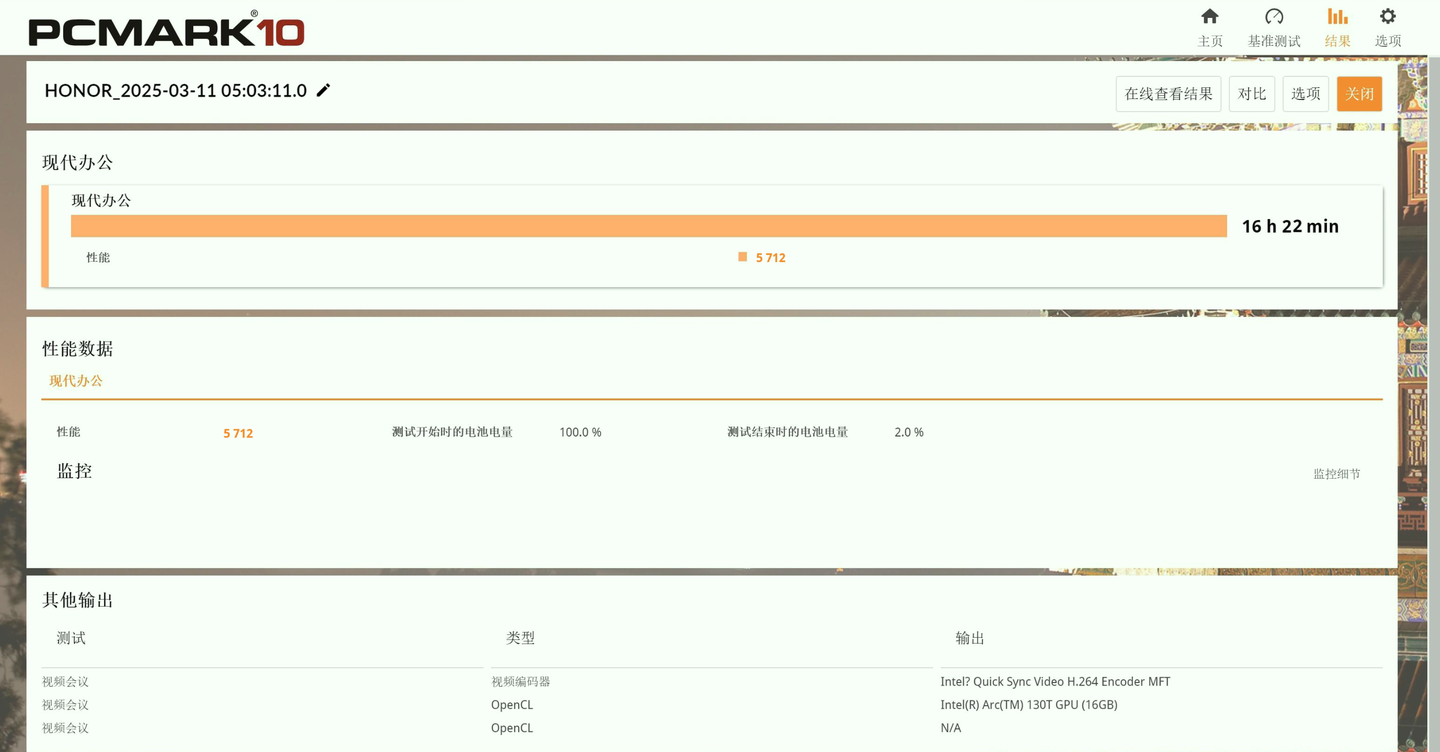Click the 类型 column header
Screen dimensions: 1440x752
coord(520,638)
